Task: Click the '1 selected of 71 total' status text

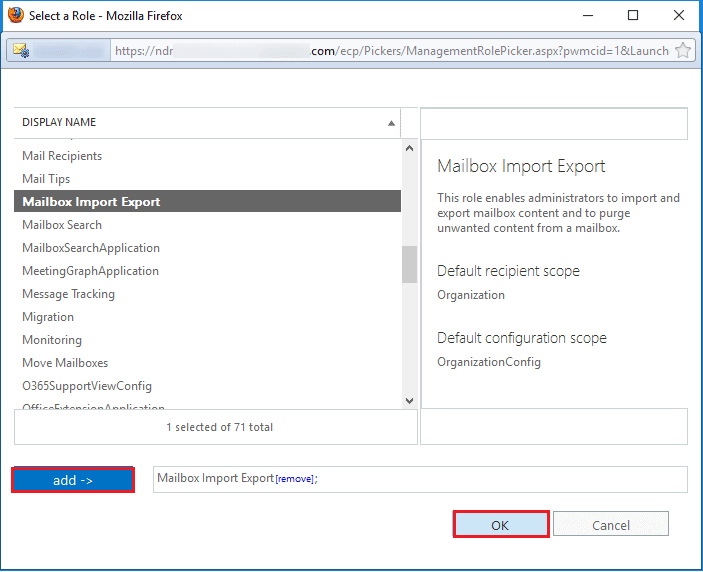Action: click(x=219, y=427)
